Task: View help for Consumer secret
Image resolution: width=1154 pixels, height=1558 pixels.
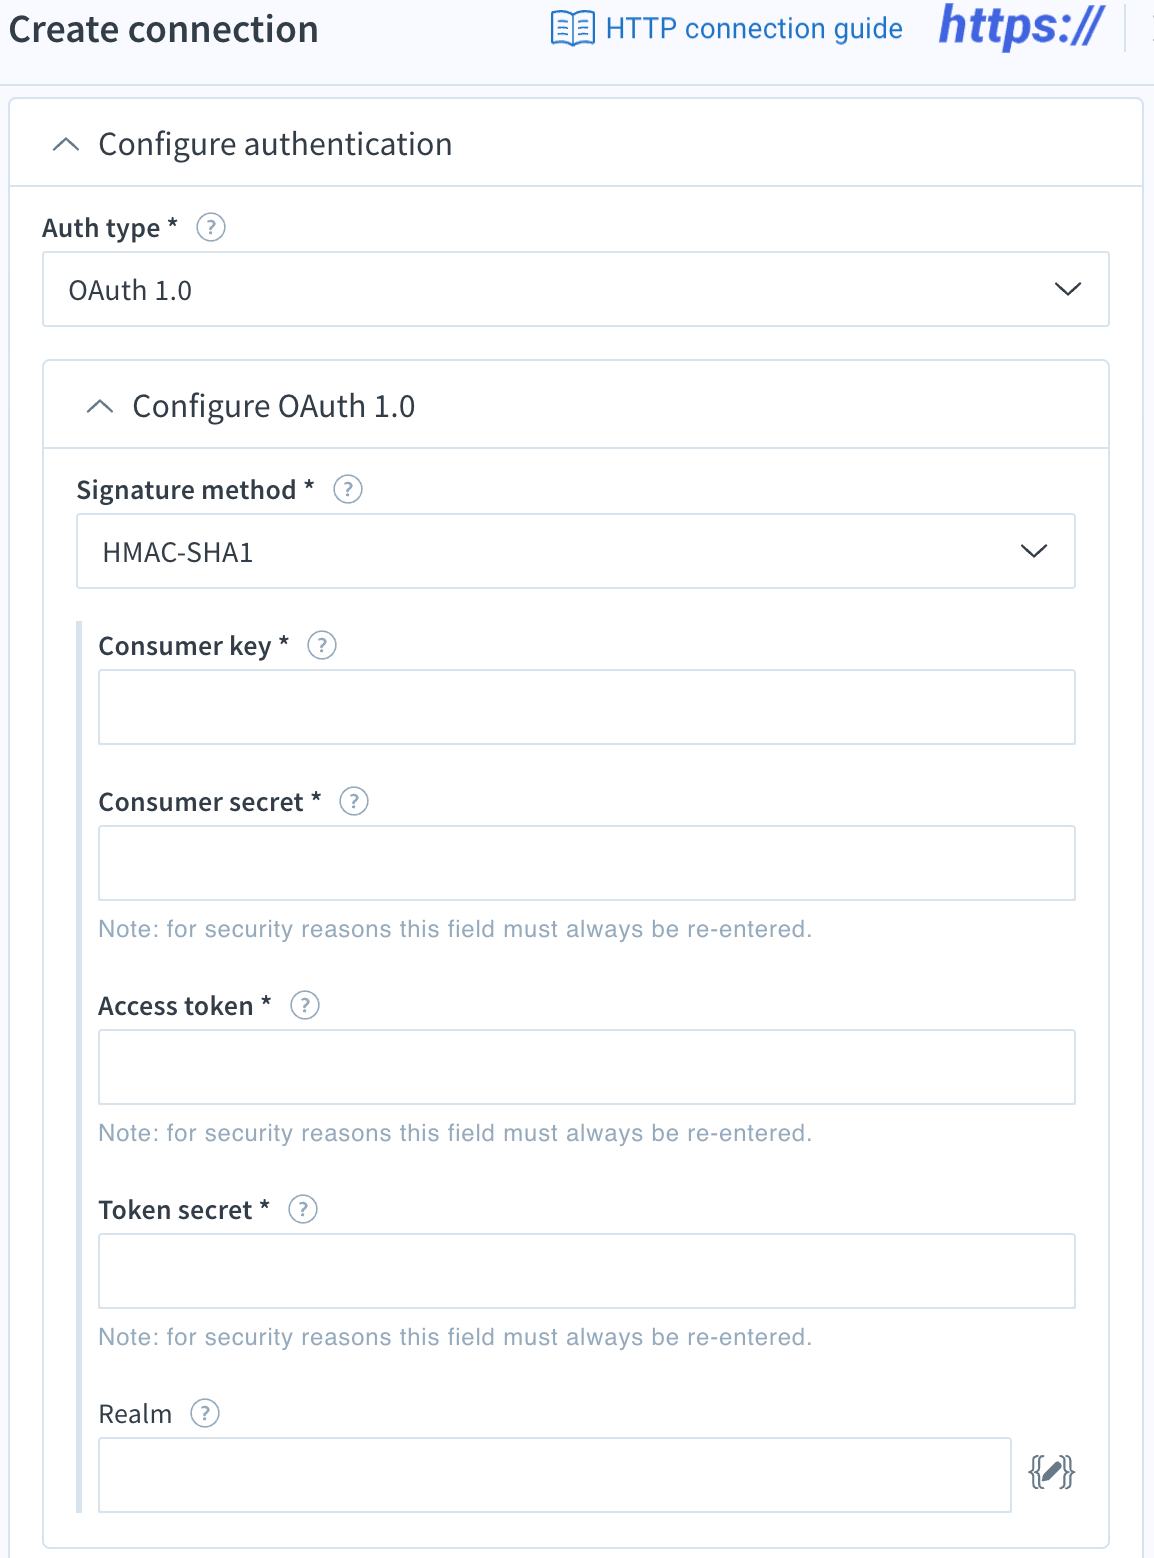Action: pyautogui.click(x=354, y=802)
